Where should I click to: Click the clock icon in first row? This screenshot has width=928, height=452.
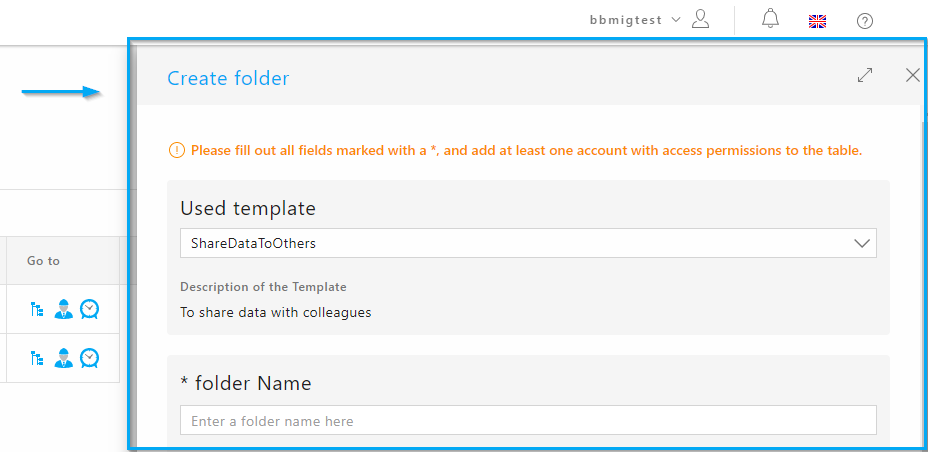(x=89, y=309)
